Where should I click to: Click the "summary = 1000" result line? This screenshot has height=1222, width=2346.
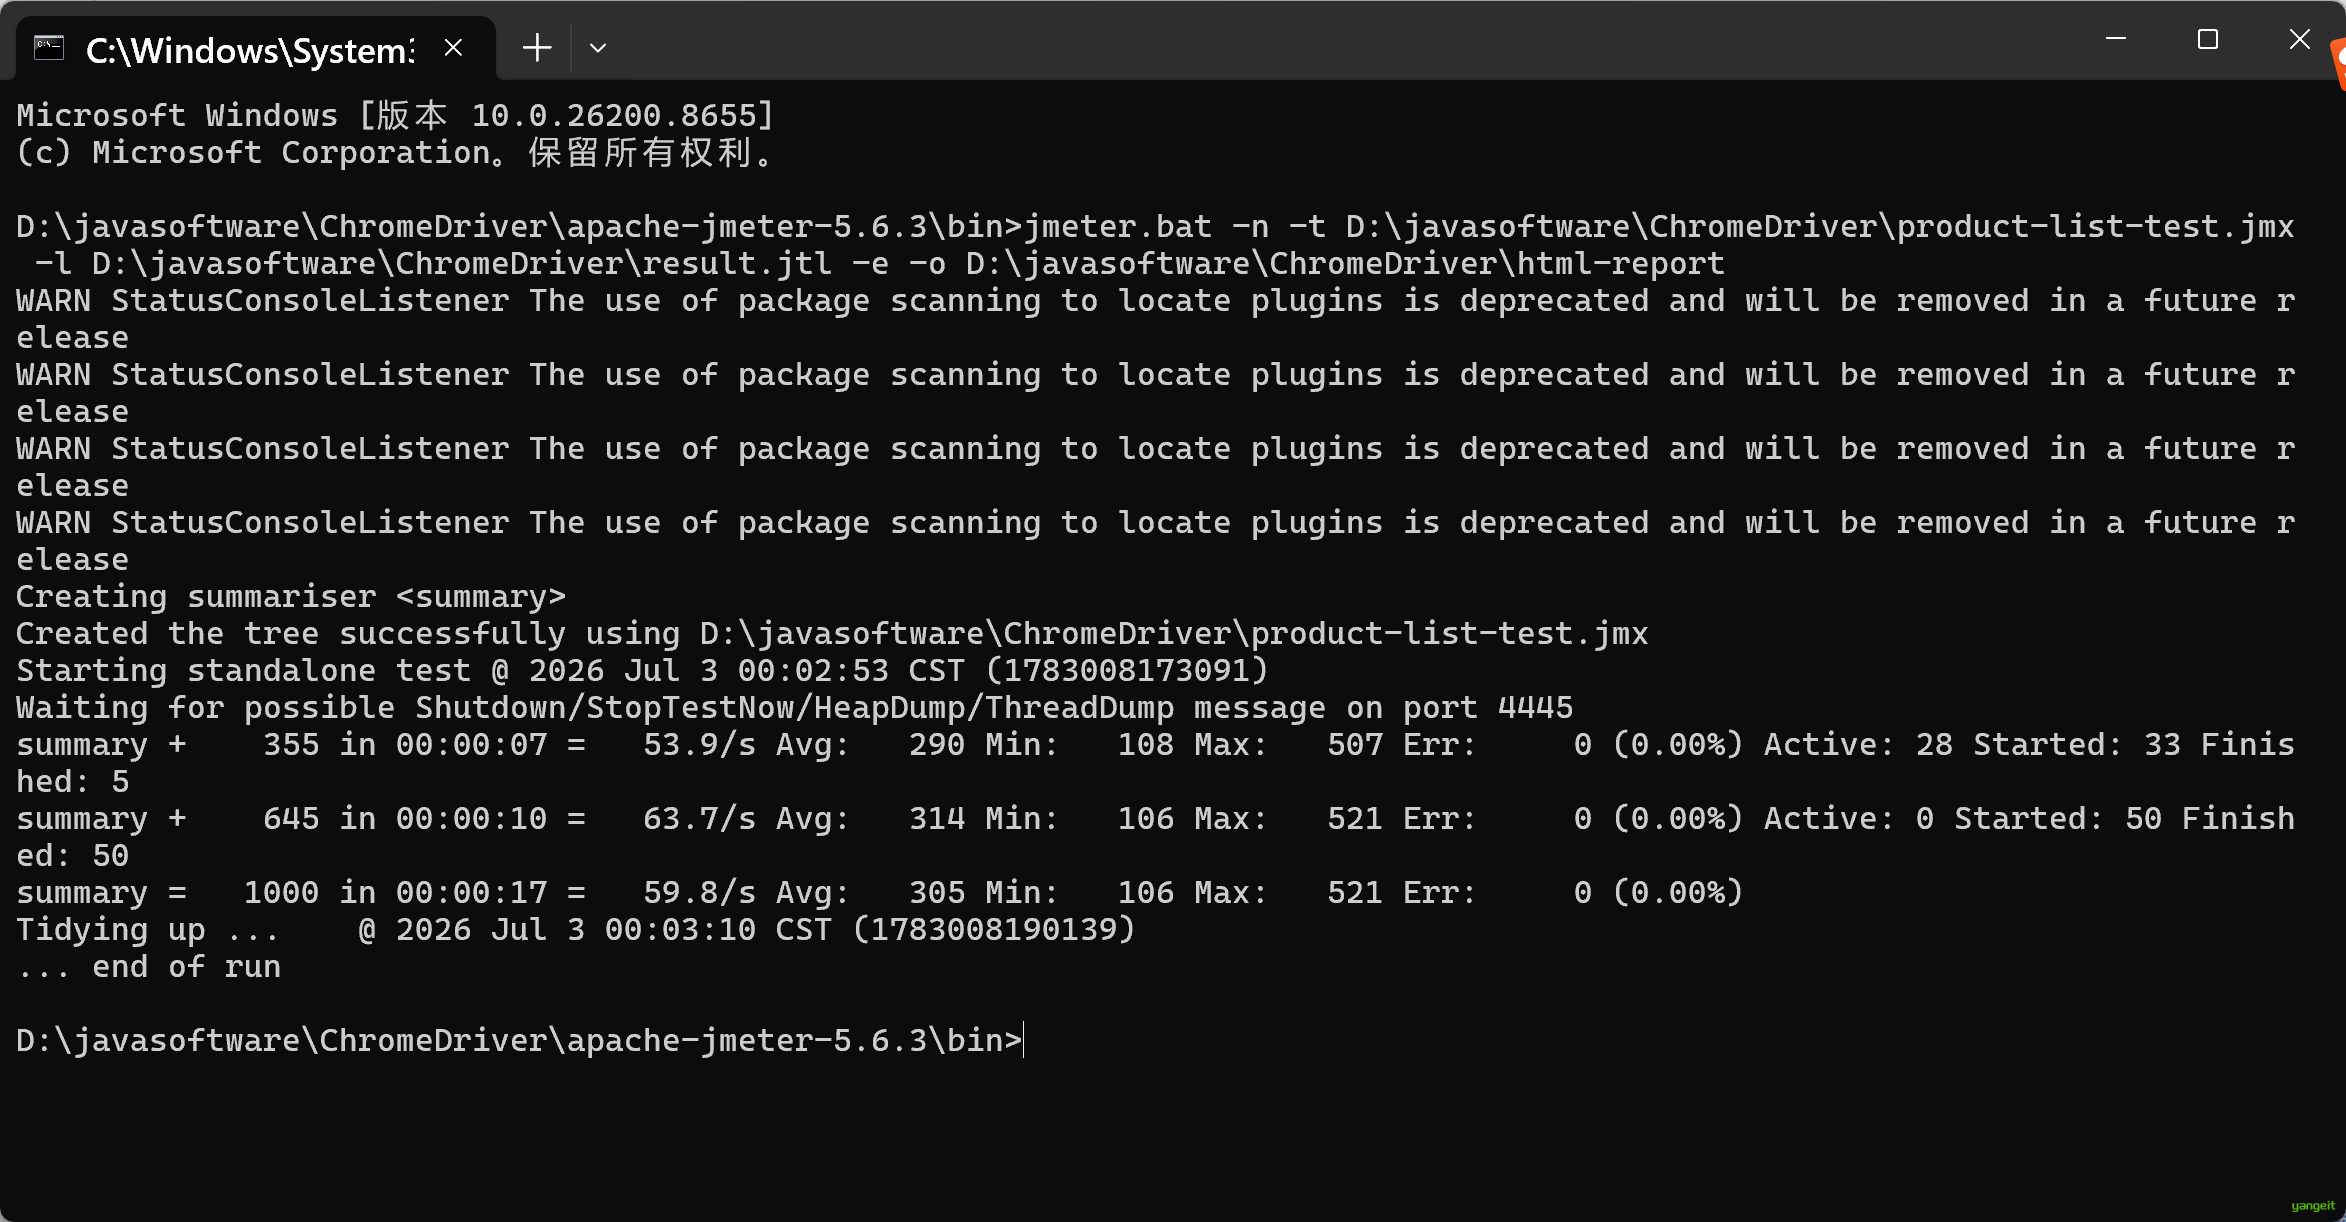(x=880, y=893)
